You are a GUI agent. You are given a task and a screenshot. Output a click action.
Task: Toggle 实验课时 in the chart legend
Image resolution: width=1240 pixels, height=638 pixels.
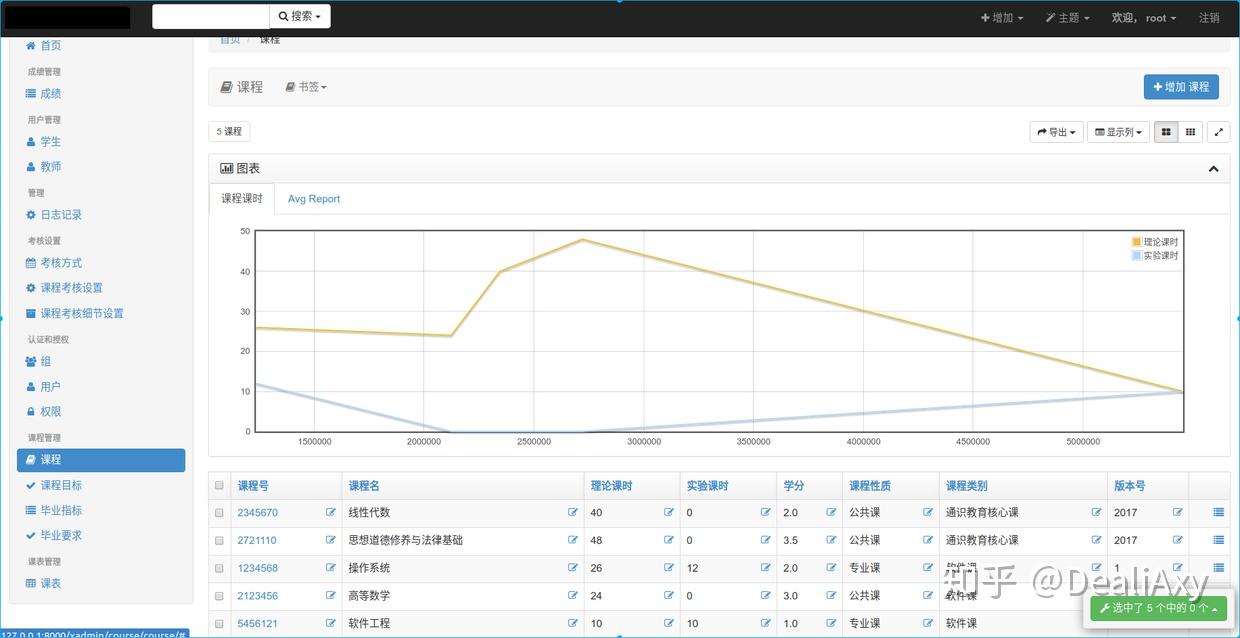[x=1155, y=255]
